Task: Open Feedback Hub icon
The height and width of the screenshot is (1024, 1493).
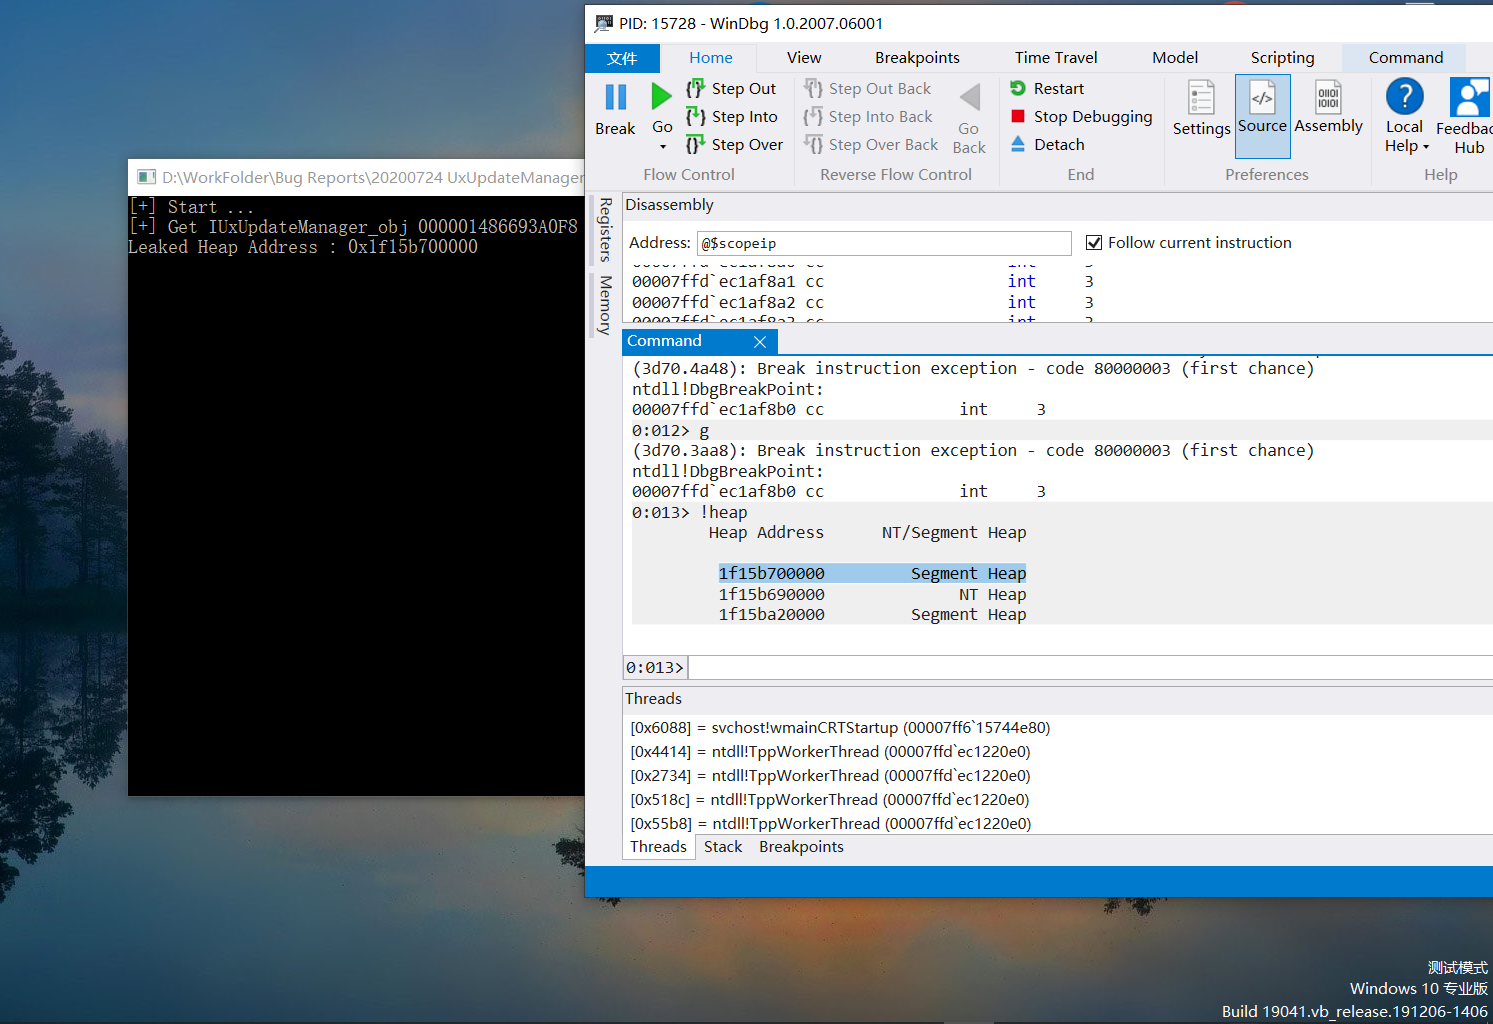Action: (x=1468, y=97)
